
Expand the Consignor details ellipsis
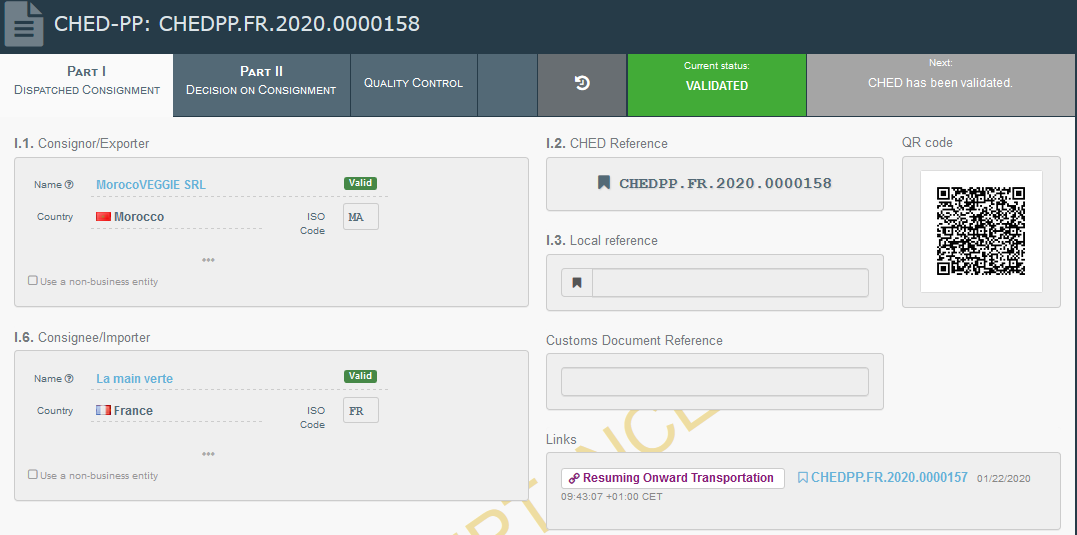pyautogui.click(x=208, y=260)
